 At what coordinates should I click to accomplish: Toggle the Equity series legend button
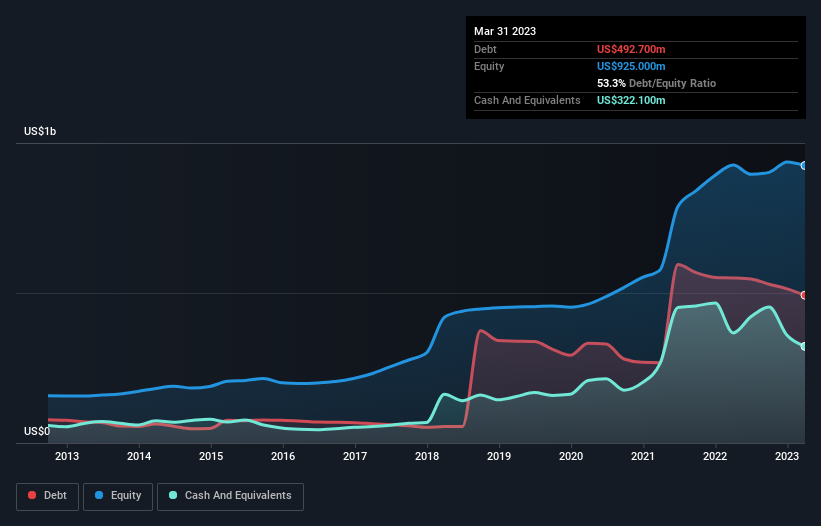point(118,496)
